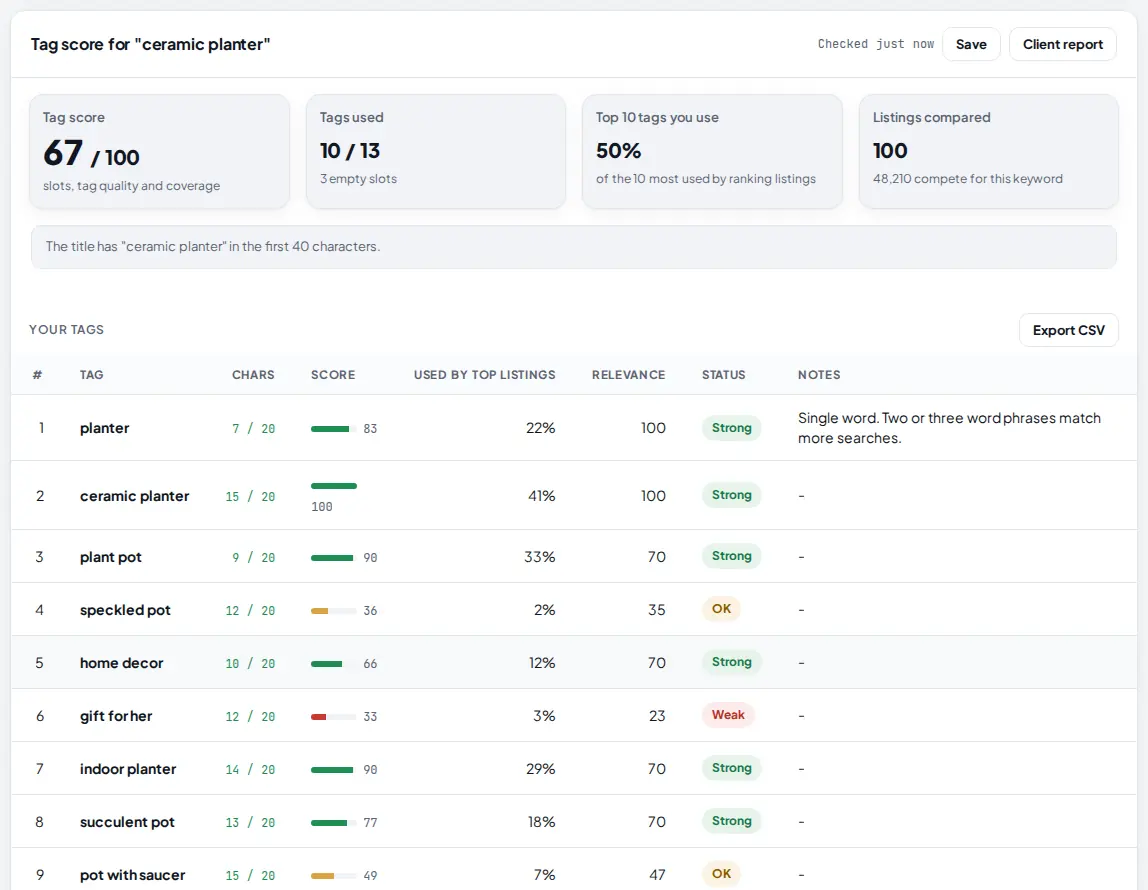The height and width of the screenshot is (890, 1148).
Task: Select the 'pot with saucer' tag
Action: 133,875
